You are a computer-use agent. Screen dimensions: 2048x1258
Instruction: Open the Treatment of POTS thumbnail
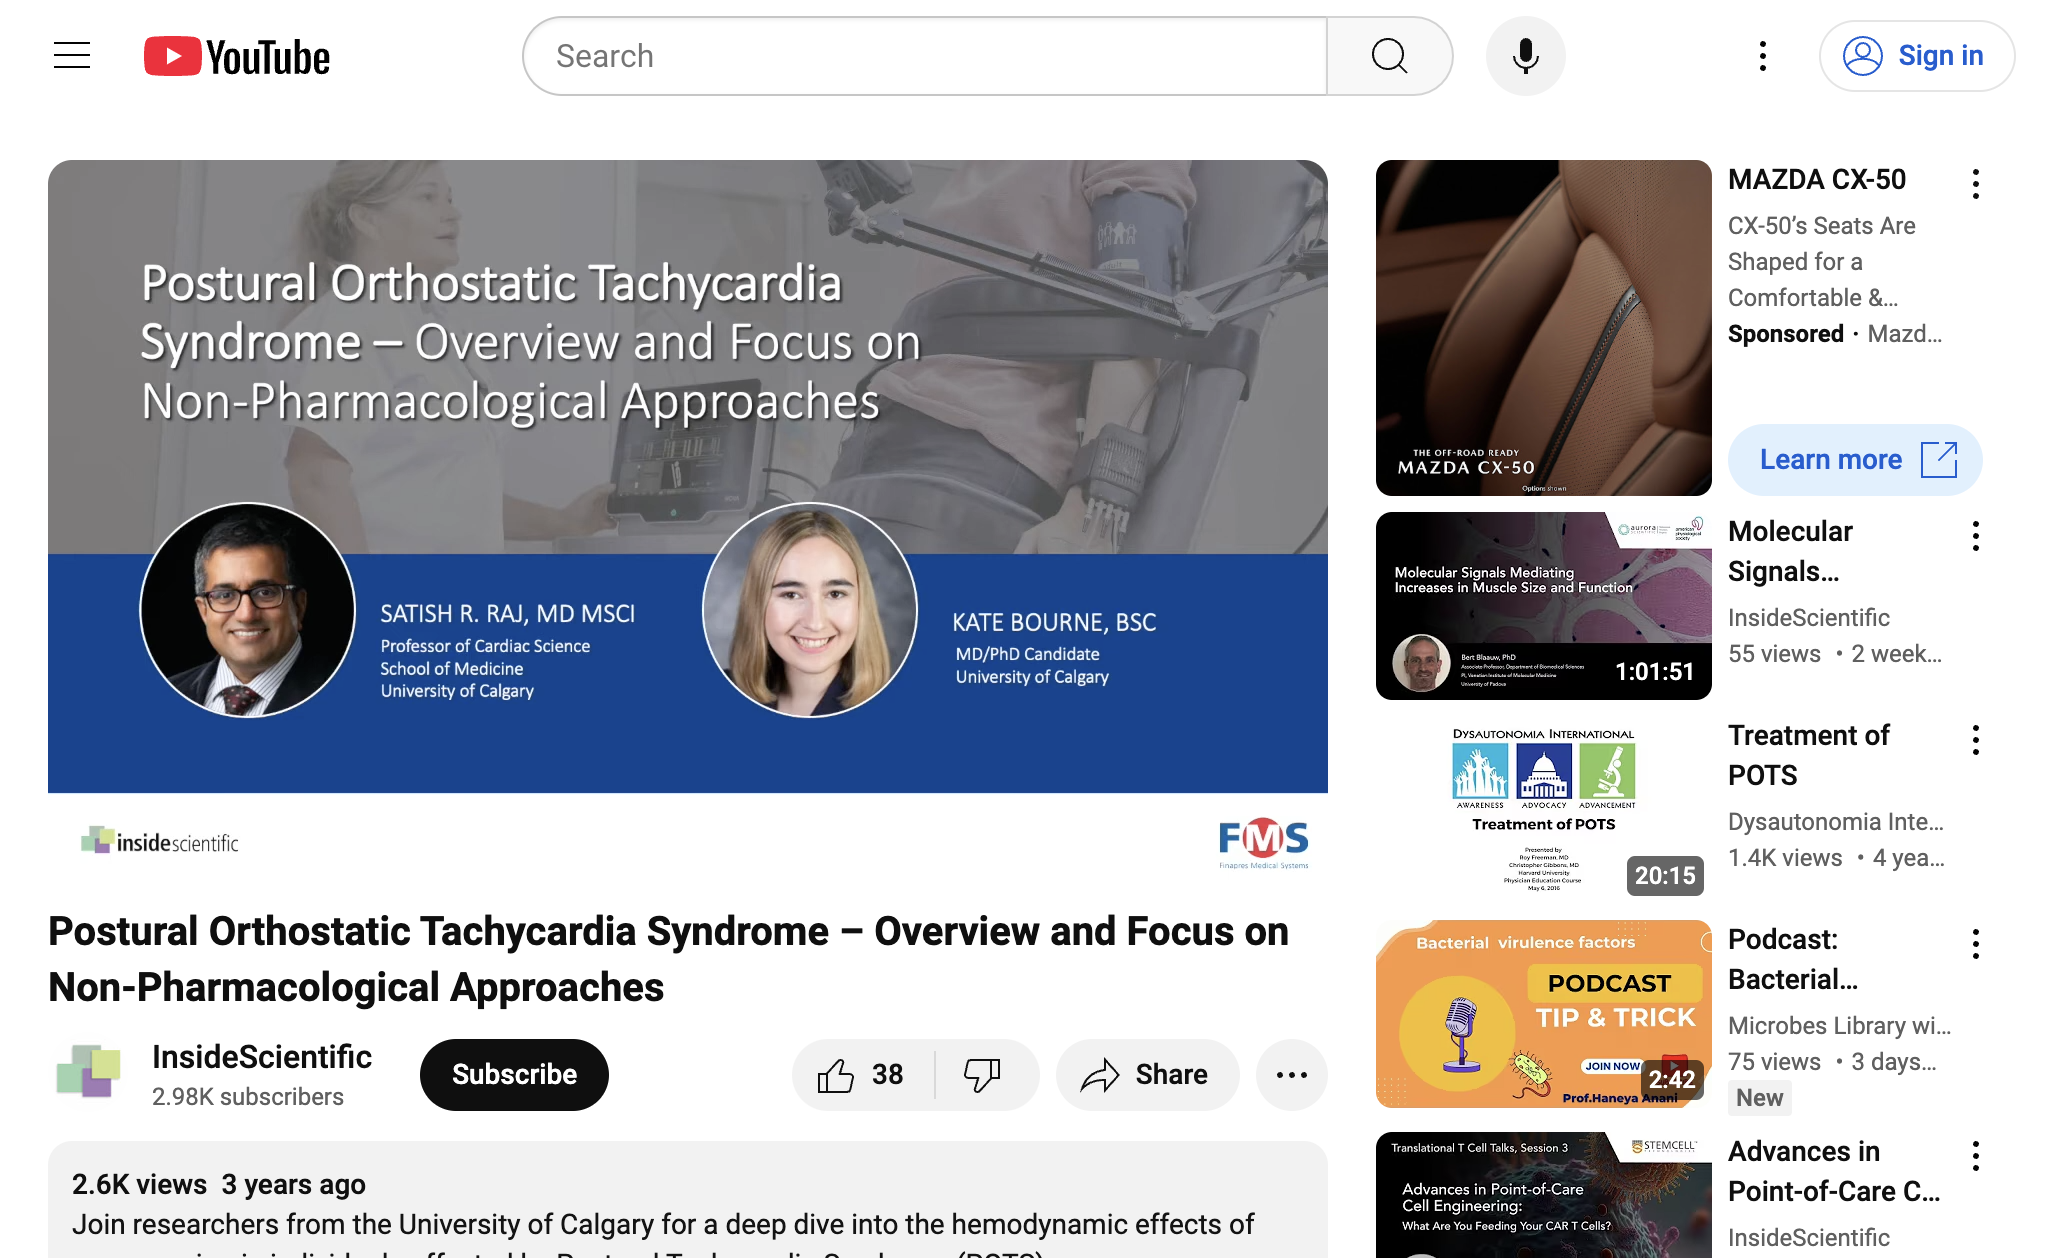click(x=1543, y=810)
